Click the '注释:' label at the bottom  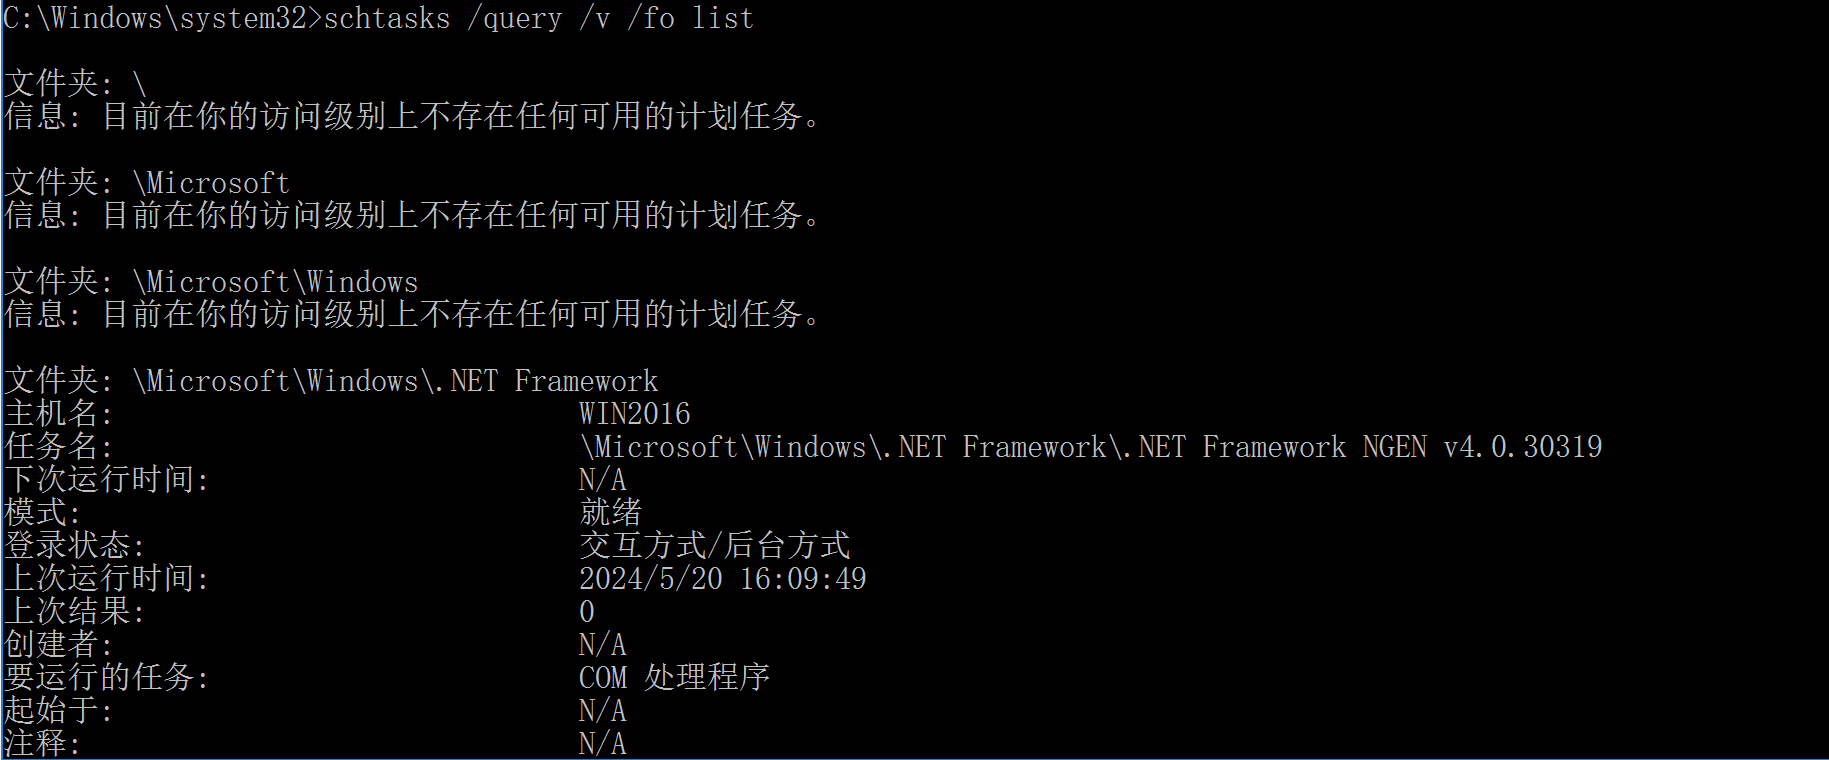point(42,744)
